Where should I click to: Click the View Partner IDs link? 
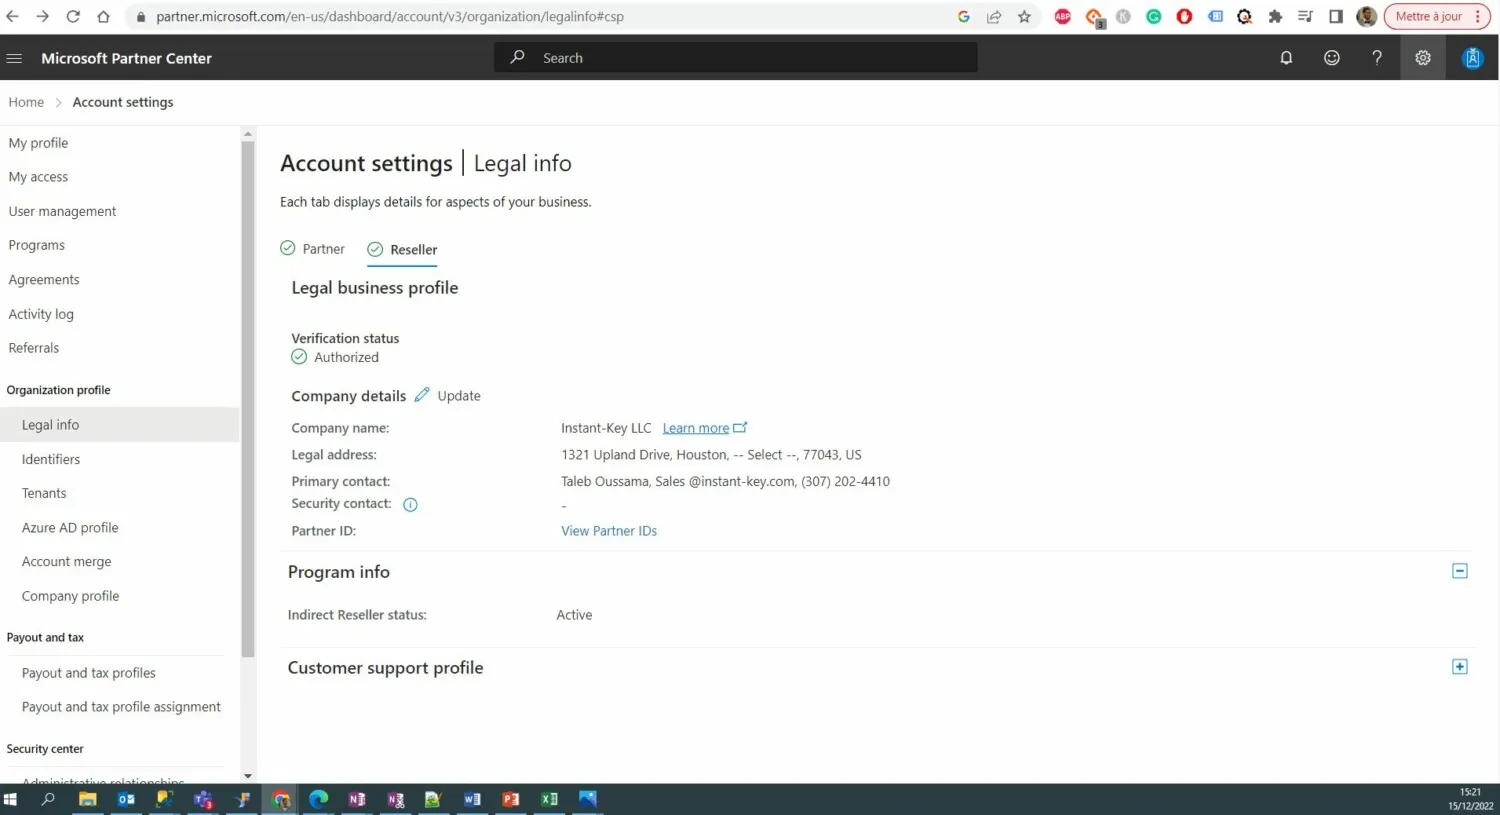609,531
